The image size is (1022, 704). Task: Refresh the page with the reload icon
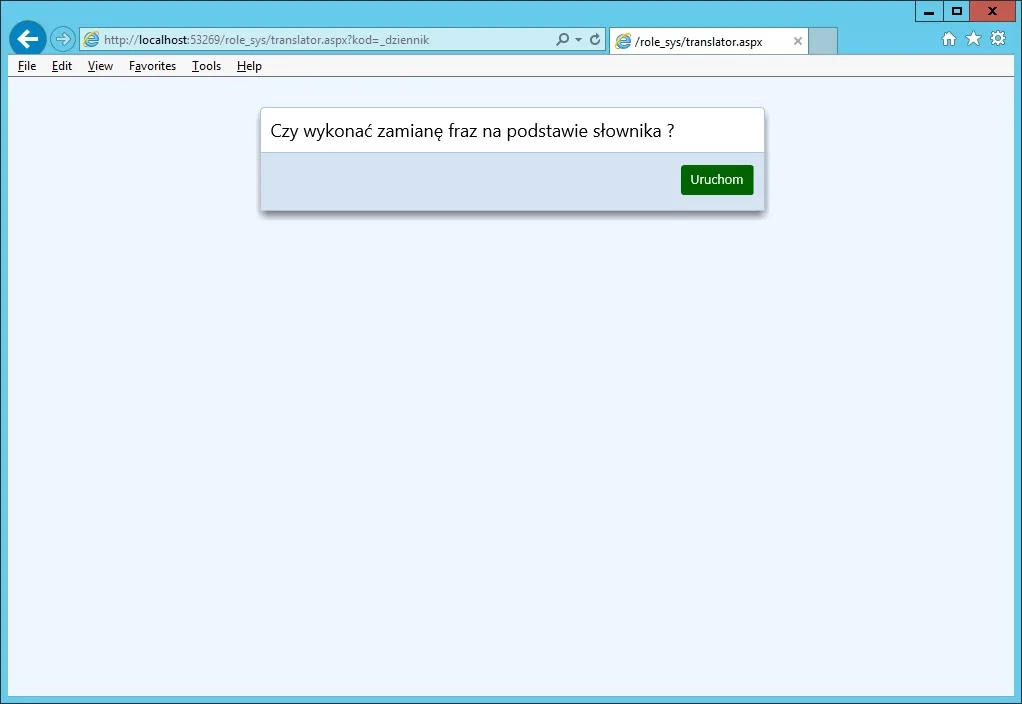[x=595, y=40]
